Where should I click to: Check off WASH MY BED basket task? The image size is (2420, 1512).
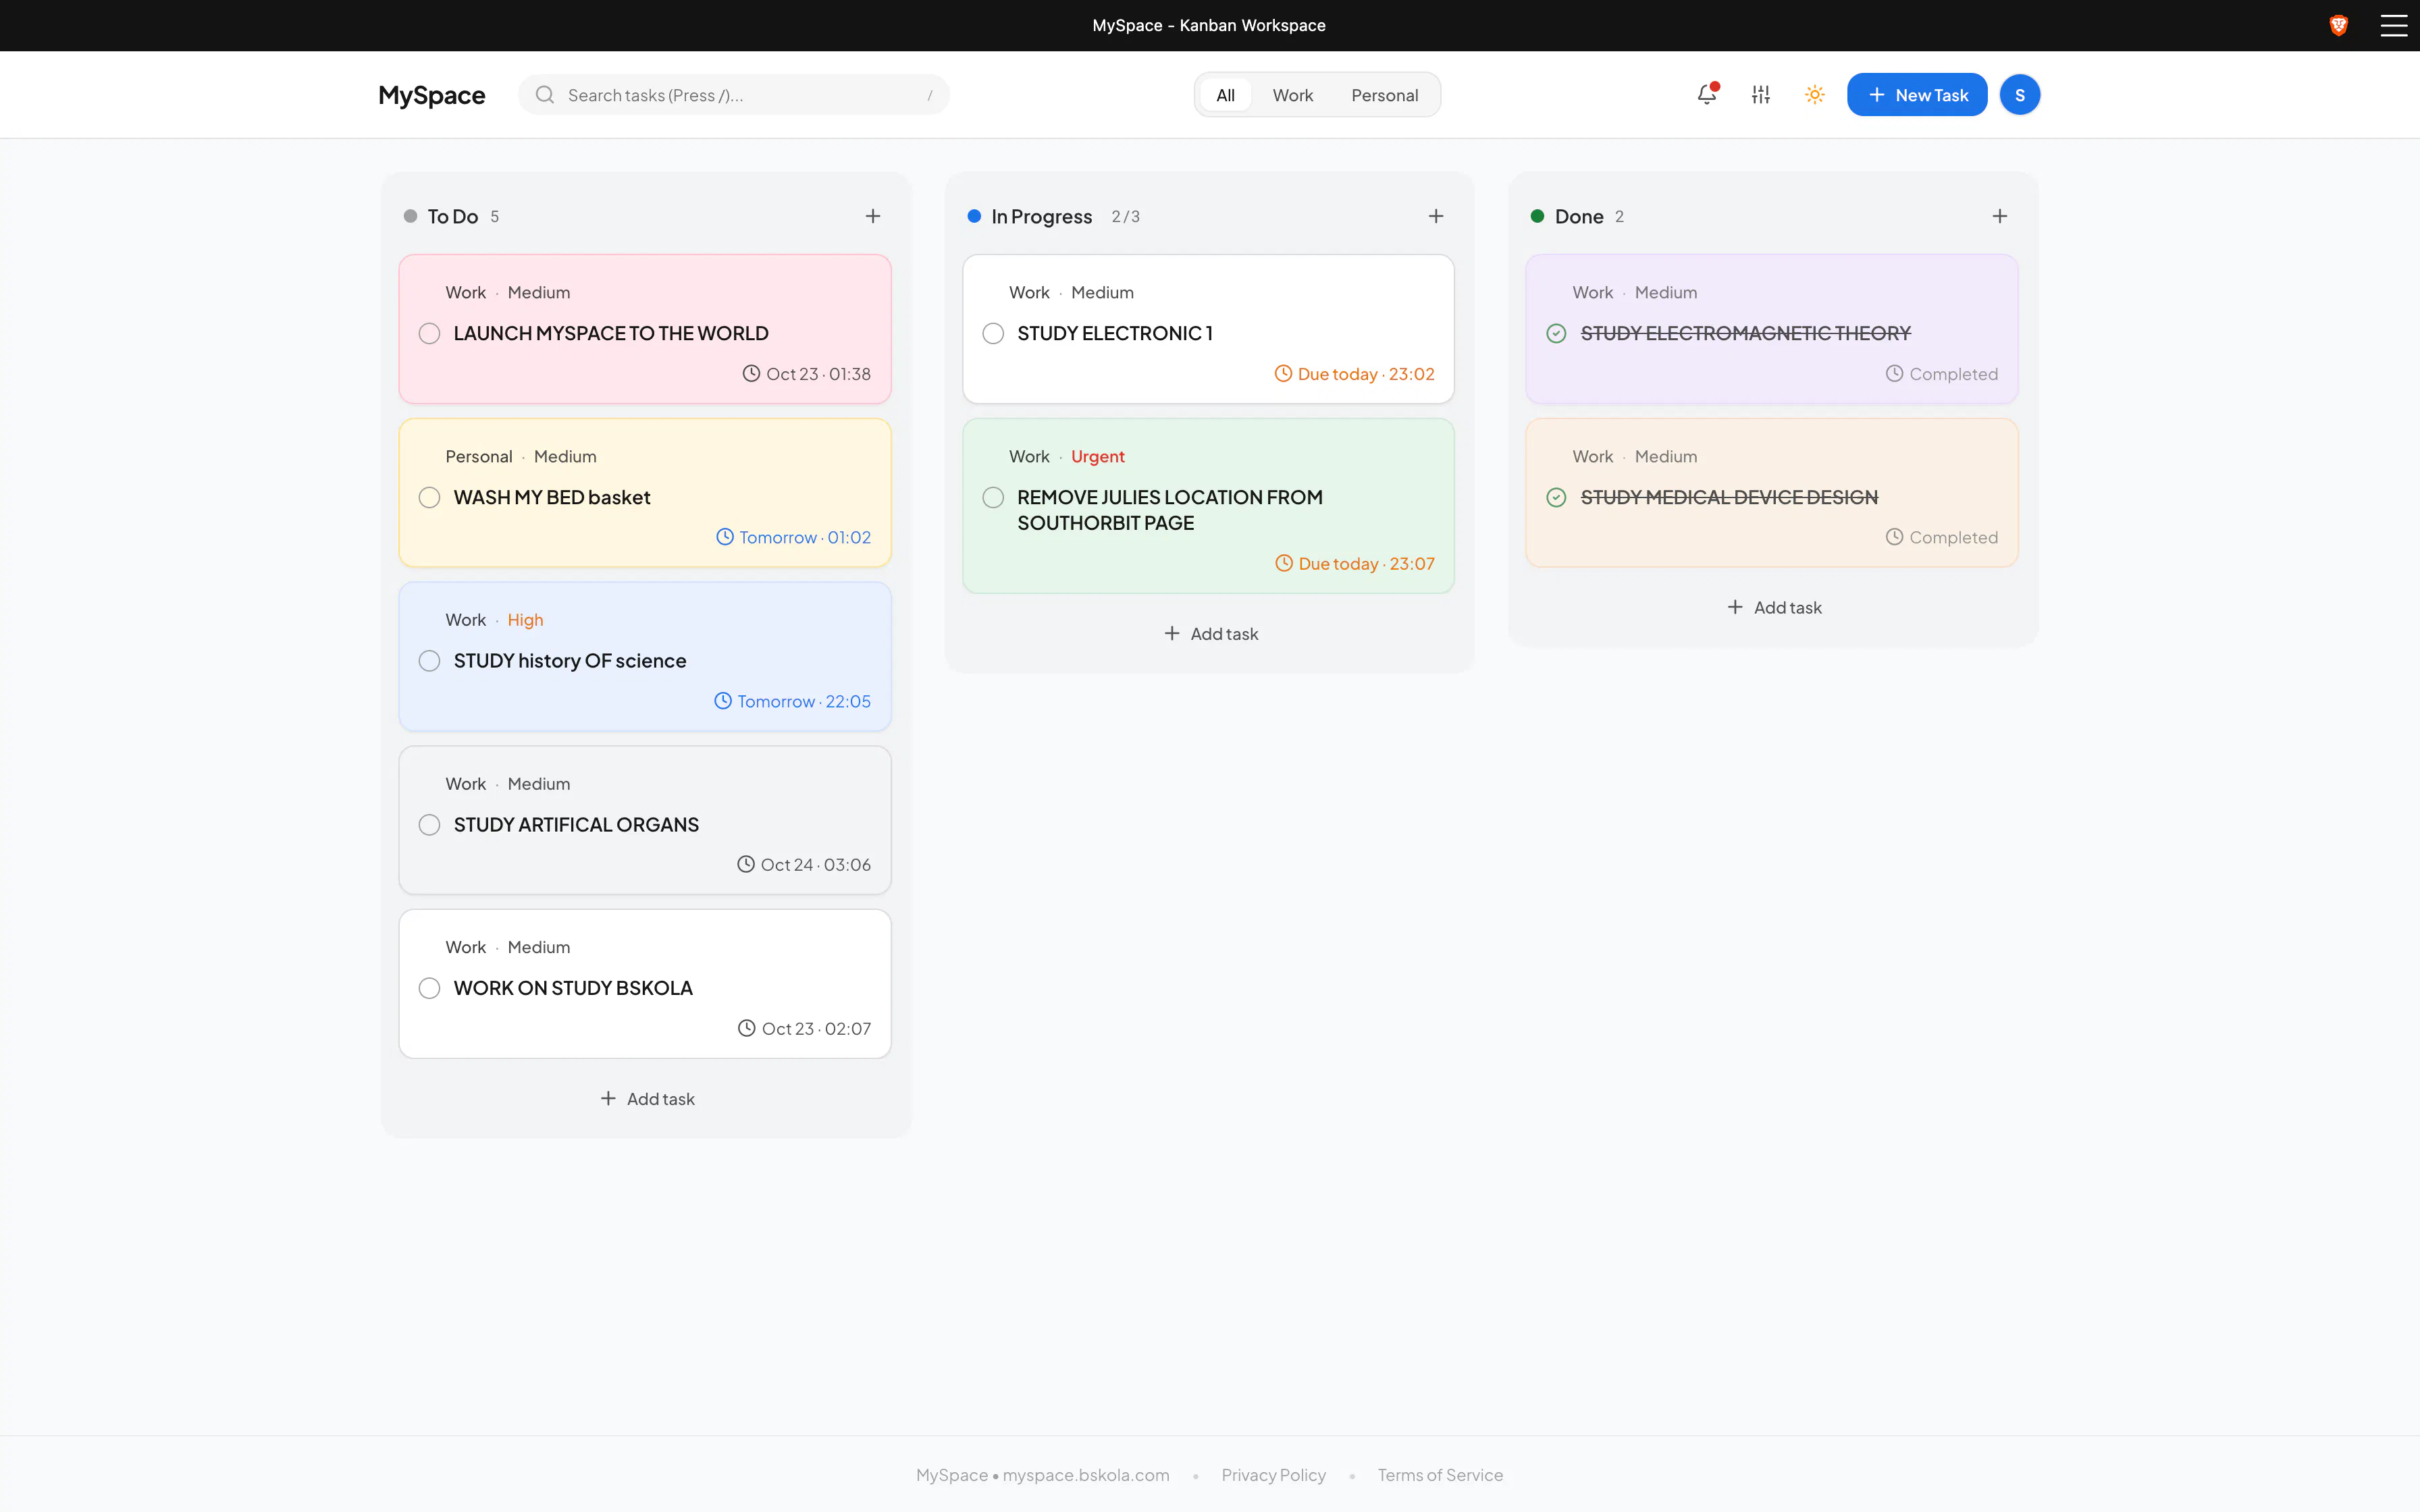pyautogui.click(x=429, y=498)
